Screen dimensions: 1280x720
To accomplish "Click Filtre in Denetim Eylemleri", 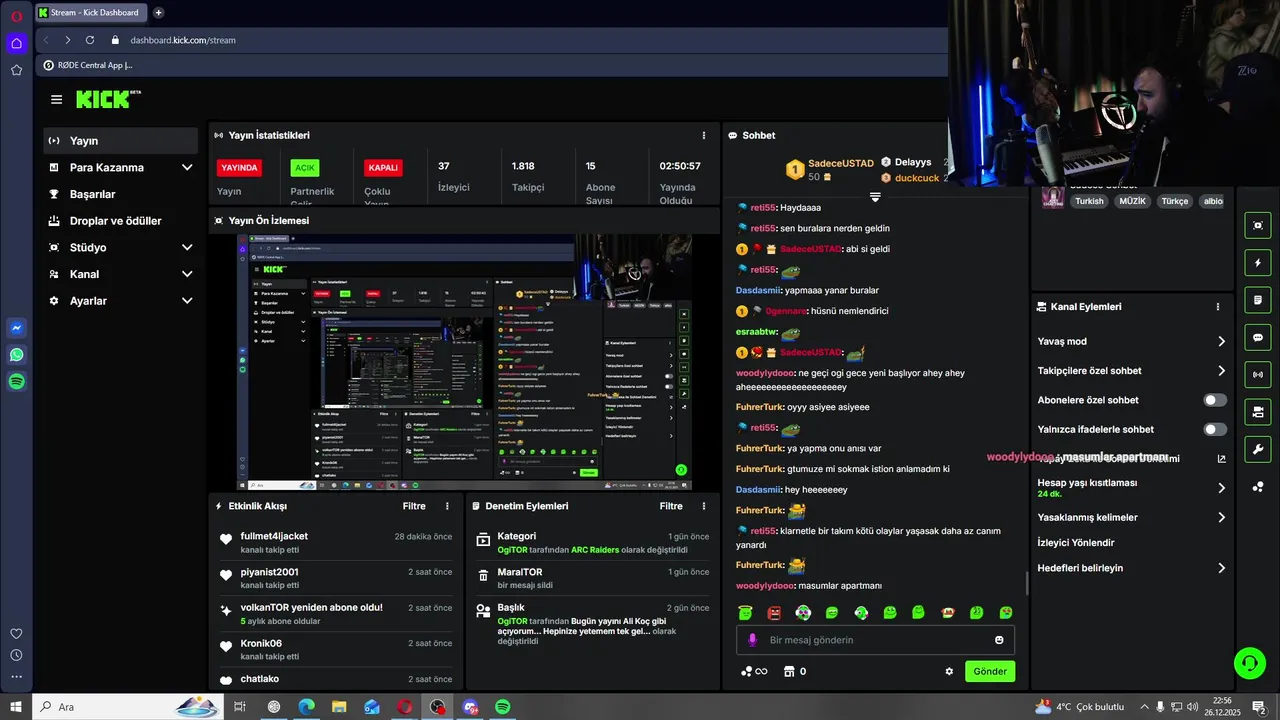I will point(671,506).
